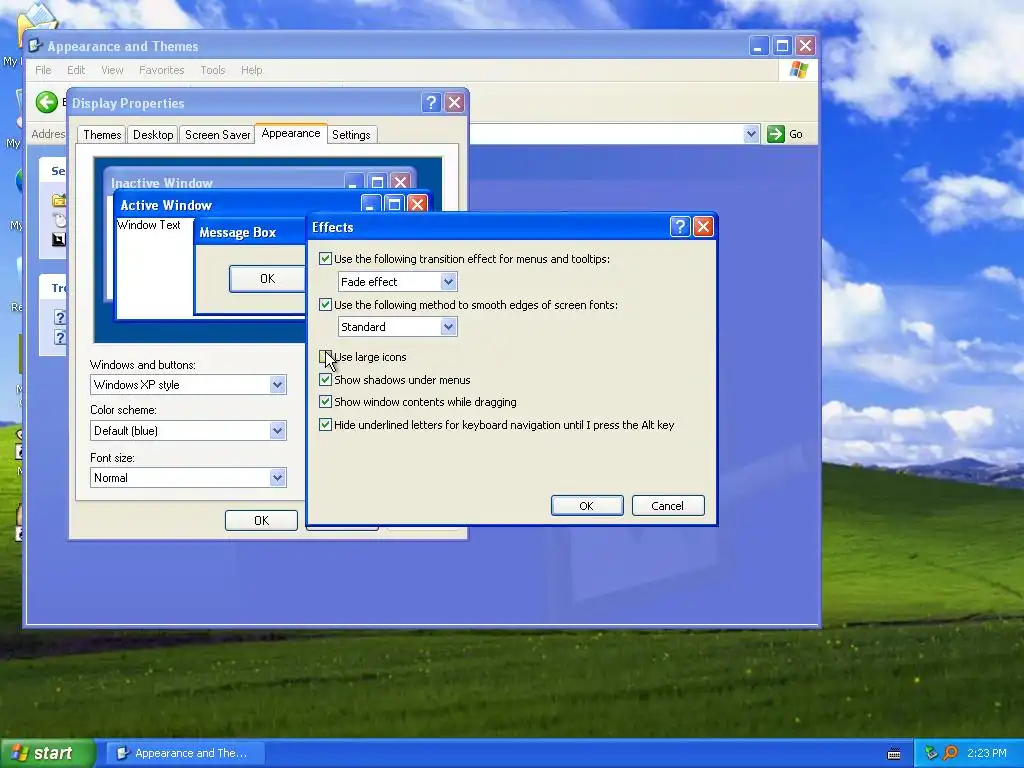
Task: Close the Display Properties dialog
Action: [455, 103]
